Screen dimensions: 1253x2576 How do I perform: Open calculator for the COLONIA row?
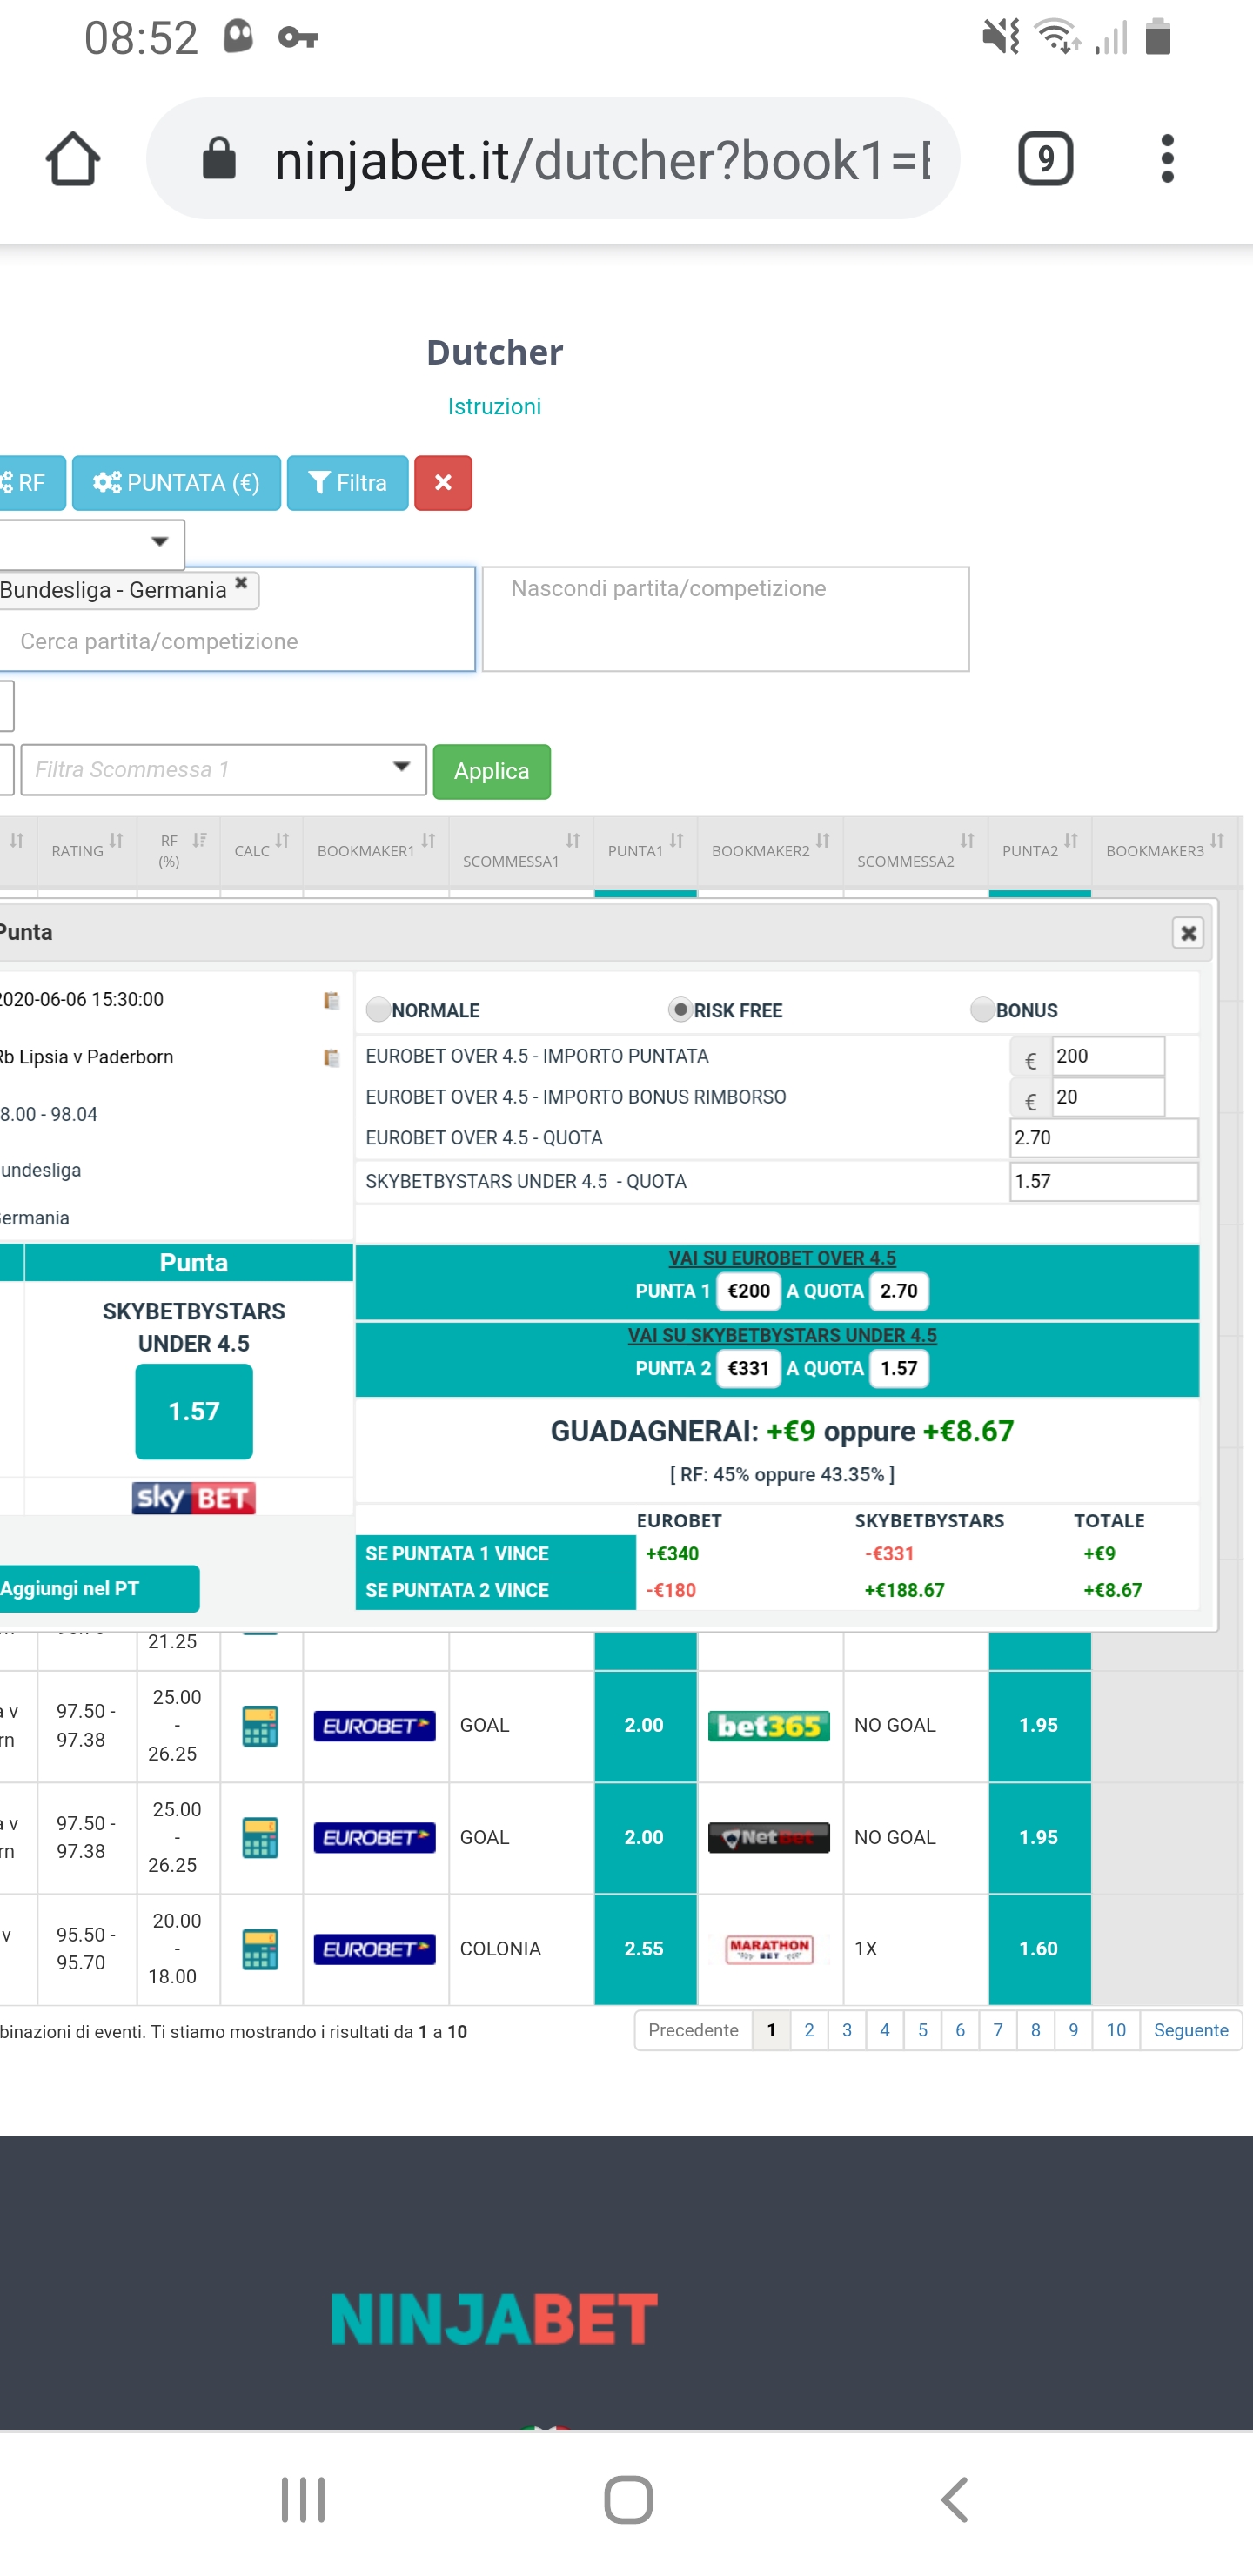(x=260, y=1950)
